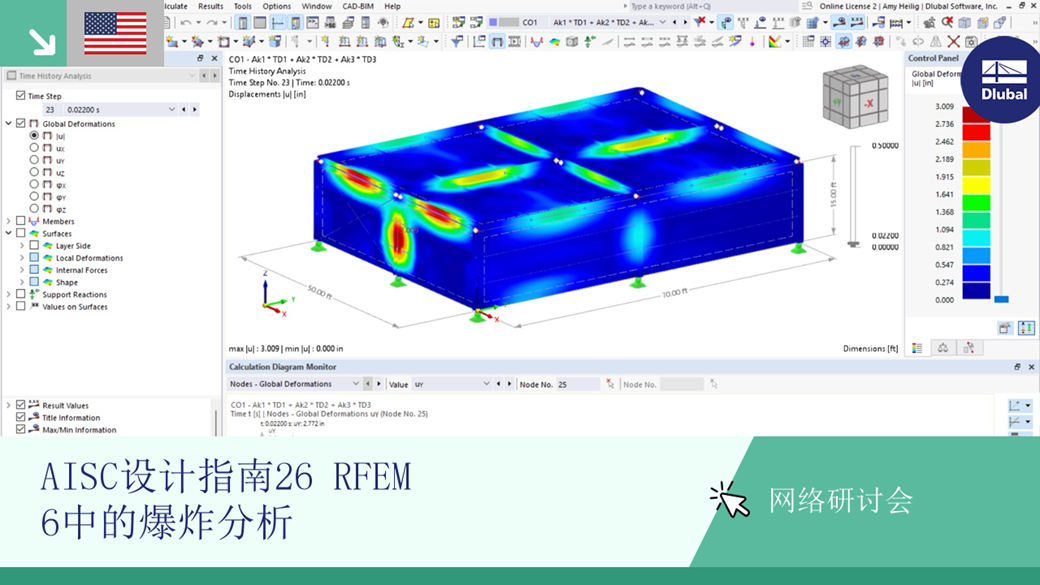Uncheck the Global Deformations checkbox

click(21, 123)
